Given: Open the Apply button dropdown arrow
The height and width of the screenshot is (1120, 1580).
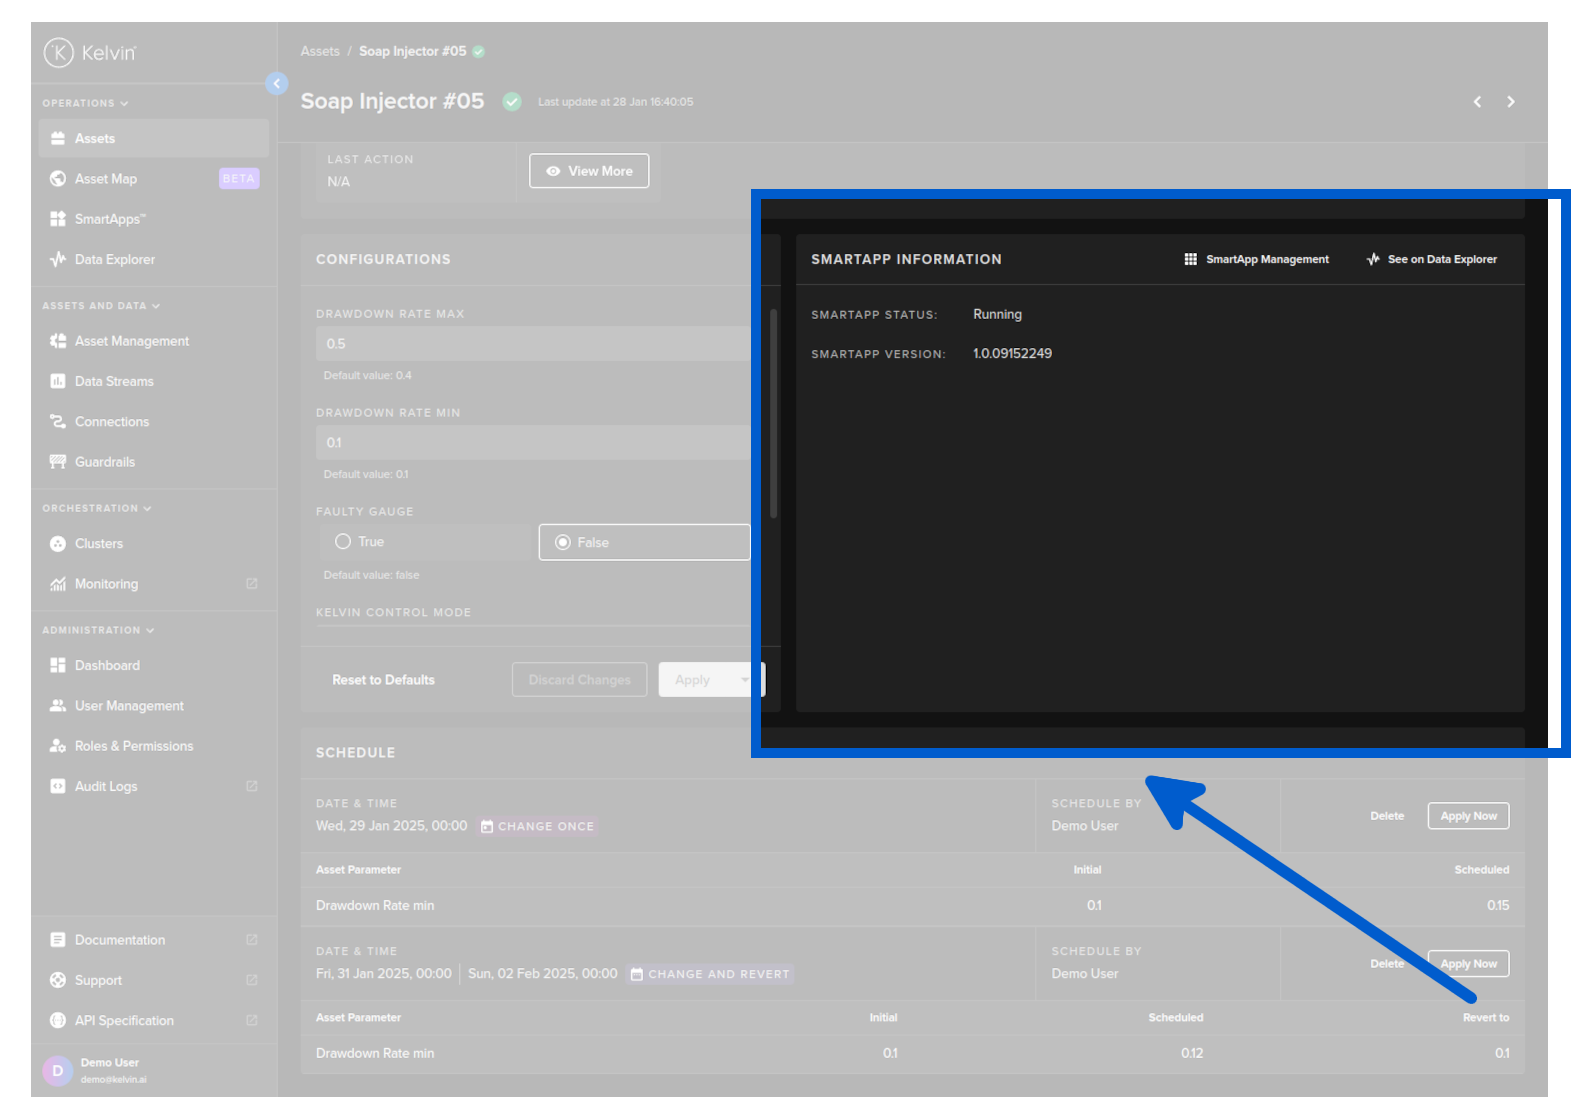Looking at the screenshot, I should [745, 680].
